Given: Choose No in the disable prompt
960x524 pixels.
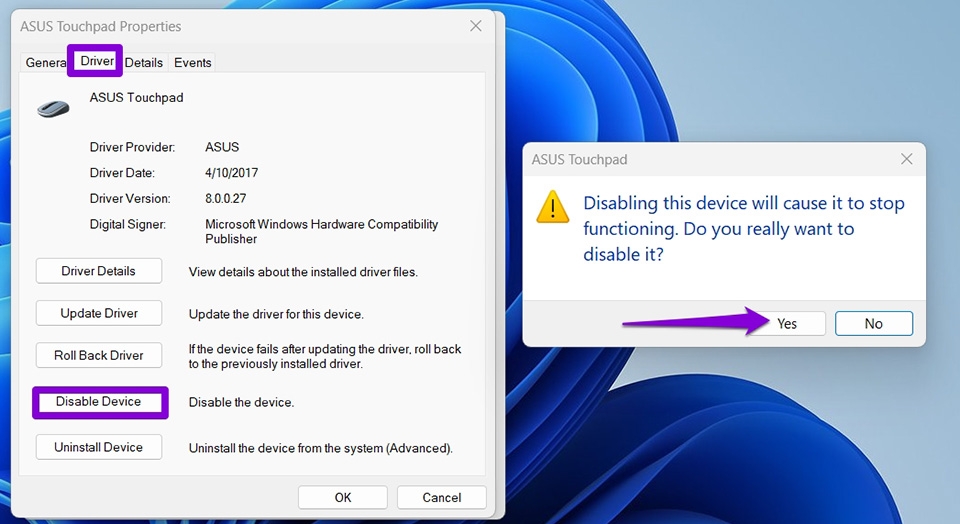Looking at the screenshot, I should pos(874,324).
